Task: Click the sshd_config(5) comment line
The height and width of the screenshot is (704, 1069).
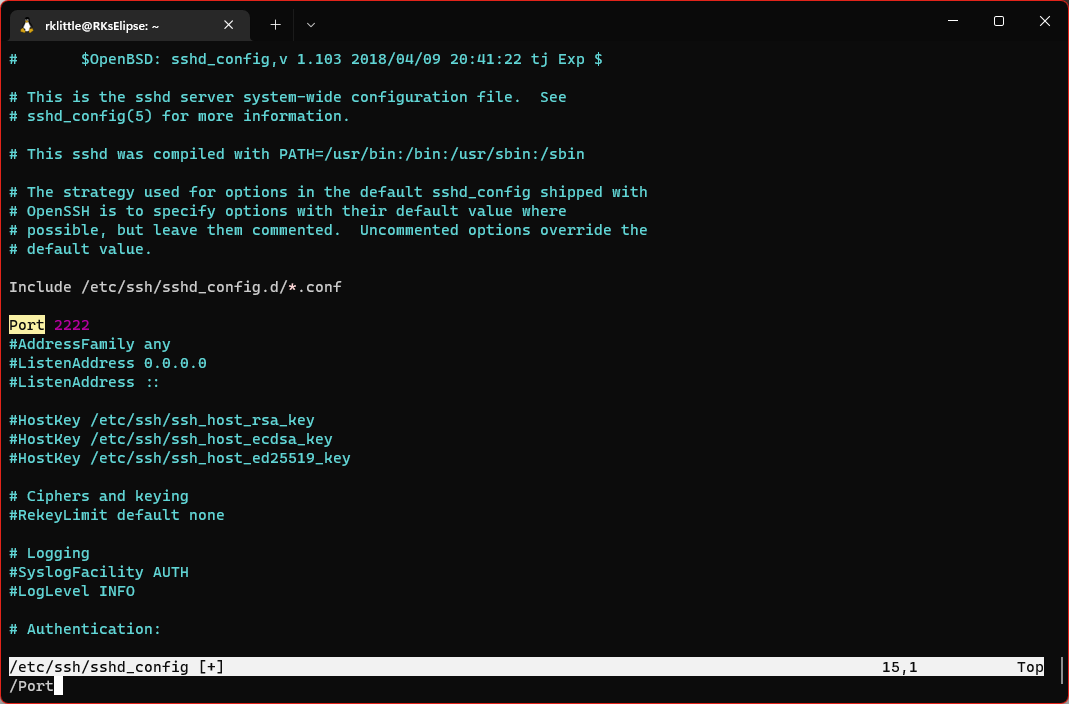Action: tap(179, 116)
